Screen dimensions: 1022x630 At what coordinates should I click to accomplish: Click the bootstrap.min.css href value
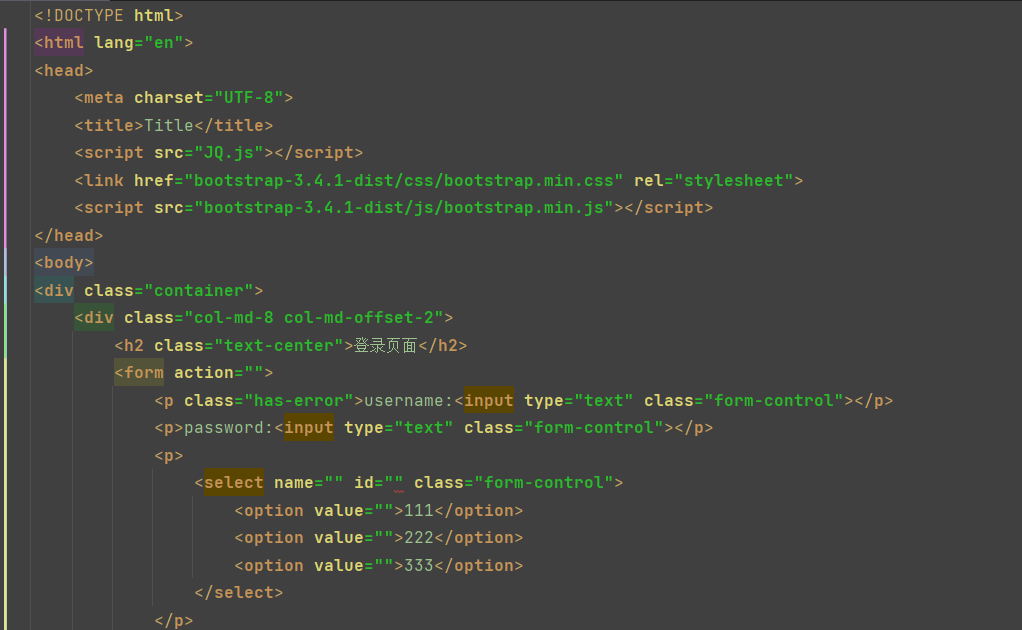tap(403, 180)
